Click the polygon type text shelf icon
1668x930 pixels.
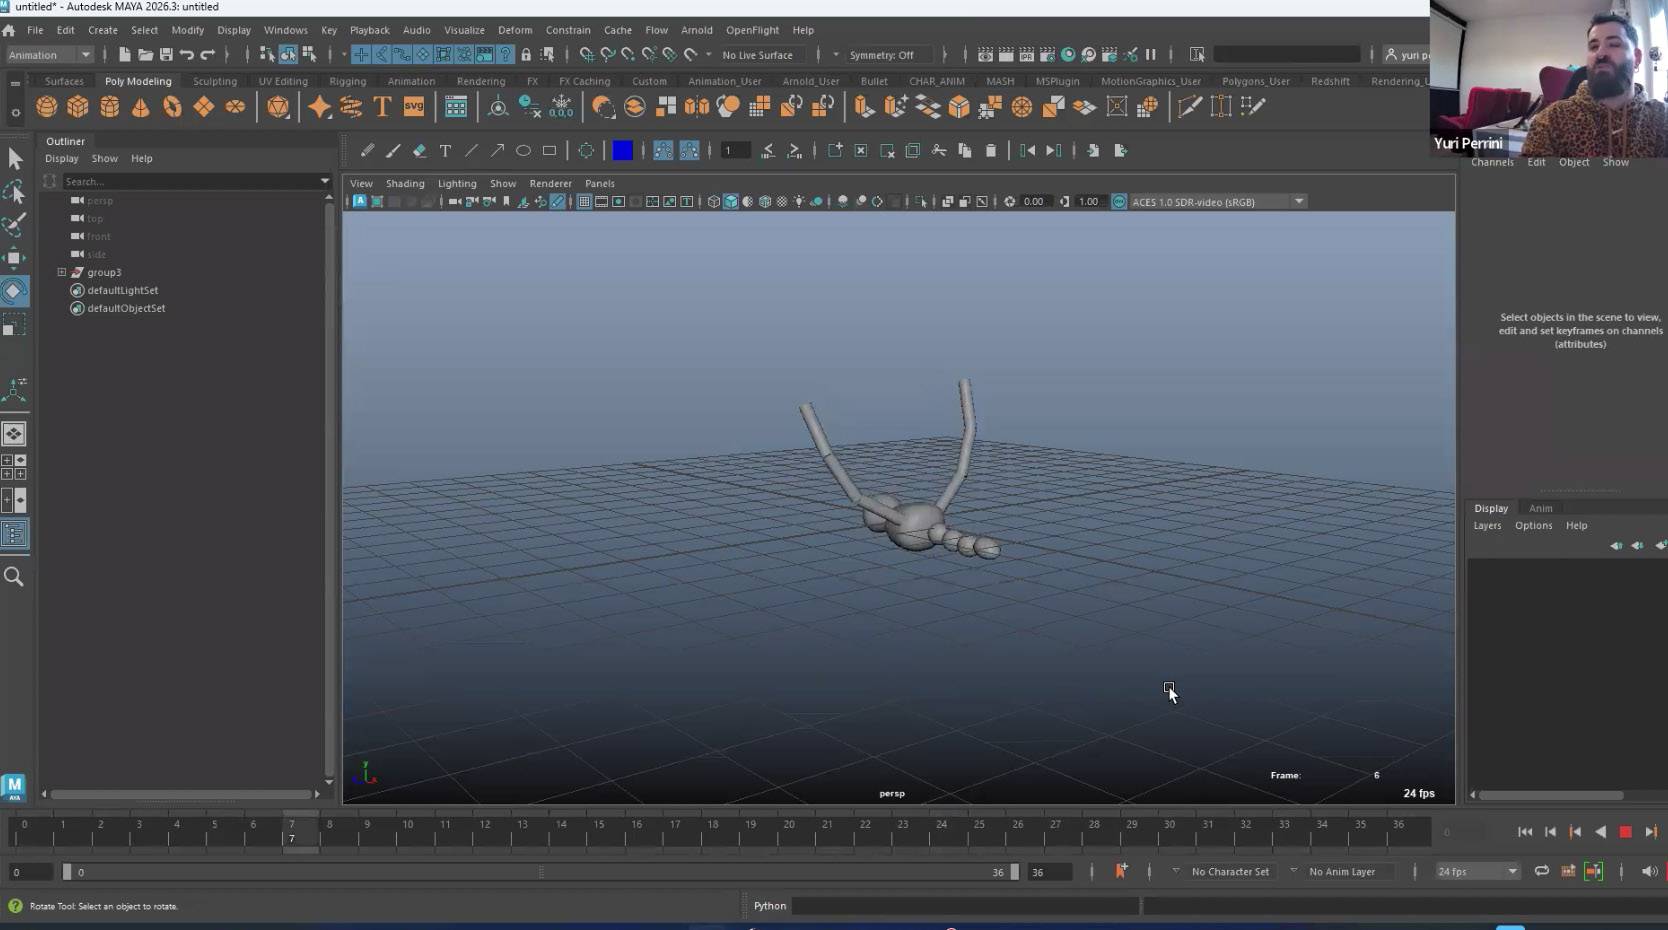382,106
